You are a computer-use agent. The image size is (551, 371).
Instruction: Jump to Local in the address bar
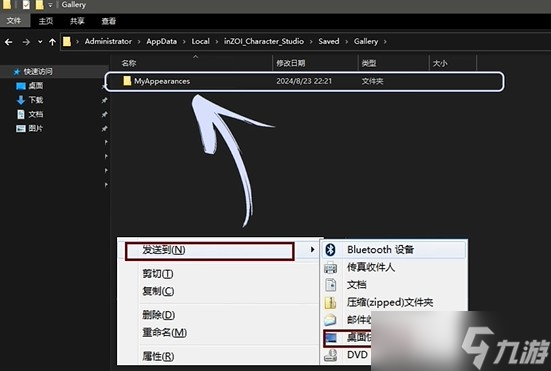coord(200,41)
